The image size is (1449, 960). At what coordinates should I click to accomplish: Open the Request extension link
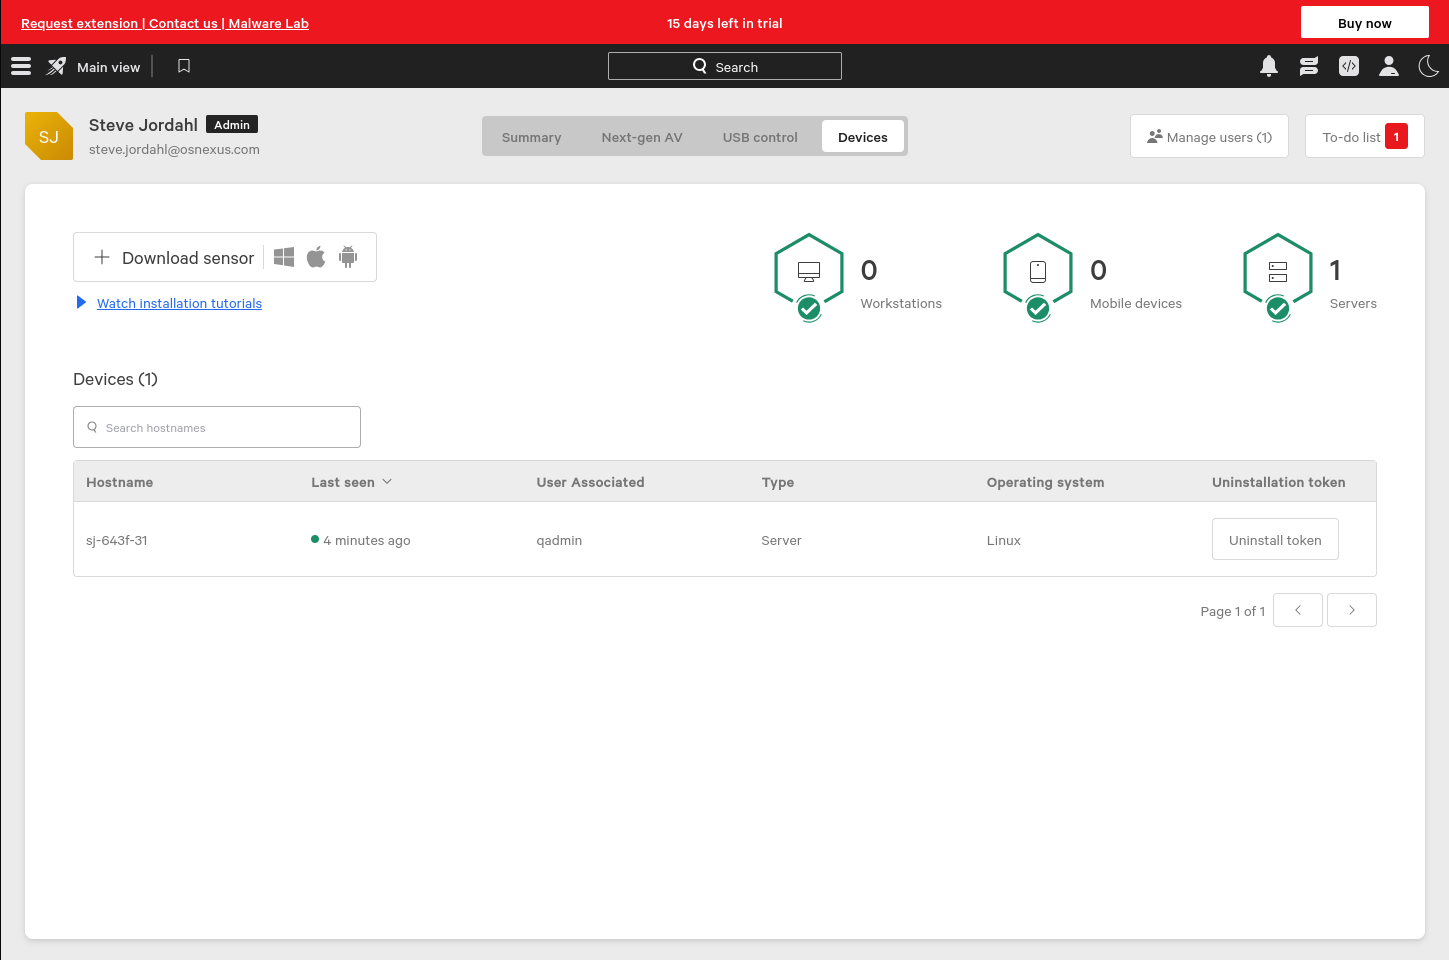[x=79, y=23]
